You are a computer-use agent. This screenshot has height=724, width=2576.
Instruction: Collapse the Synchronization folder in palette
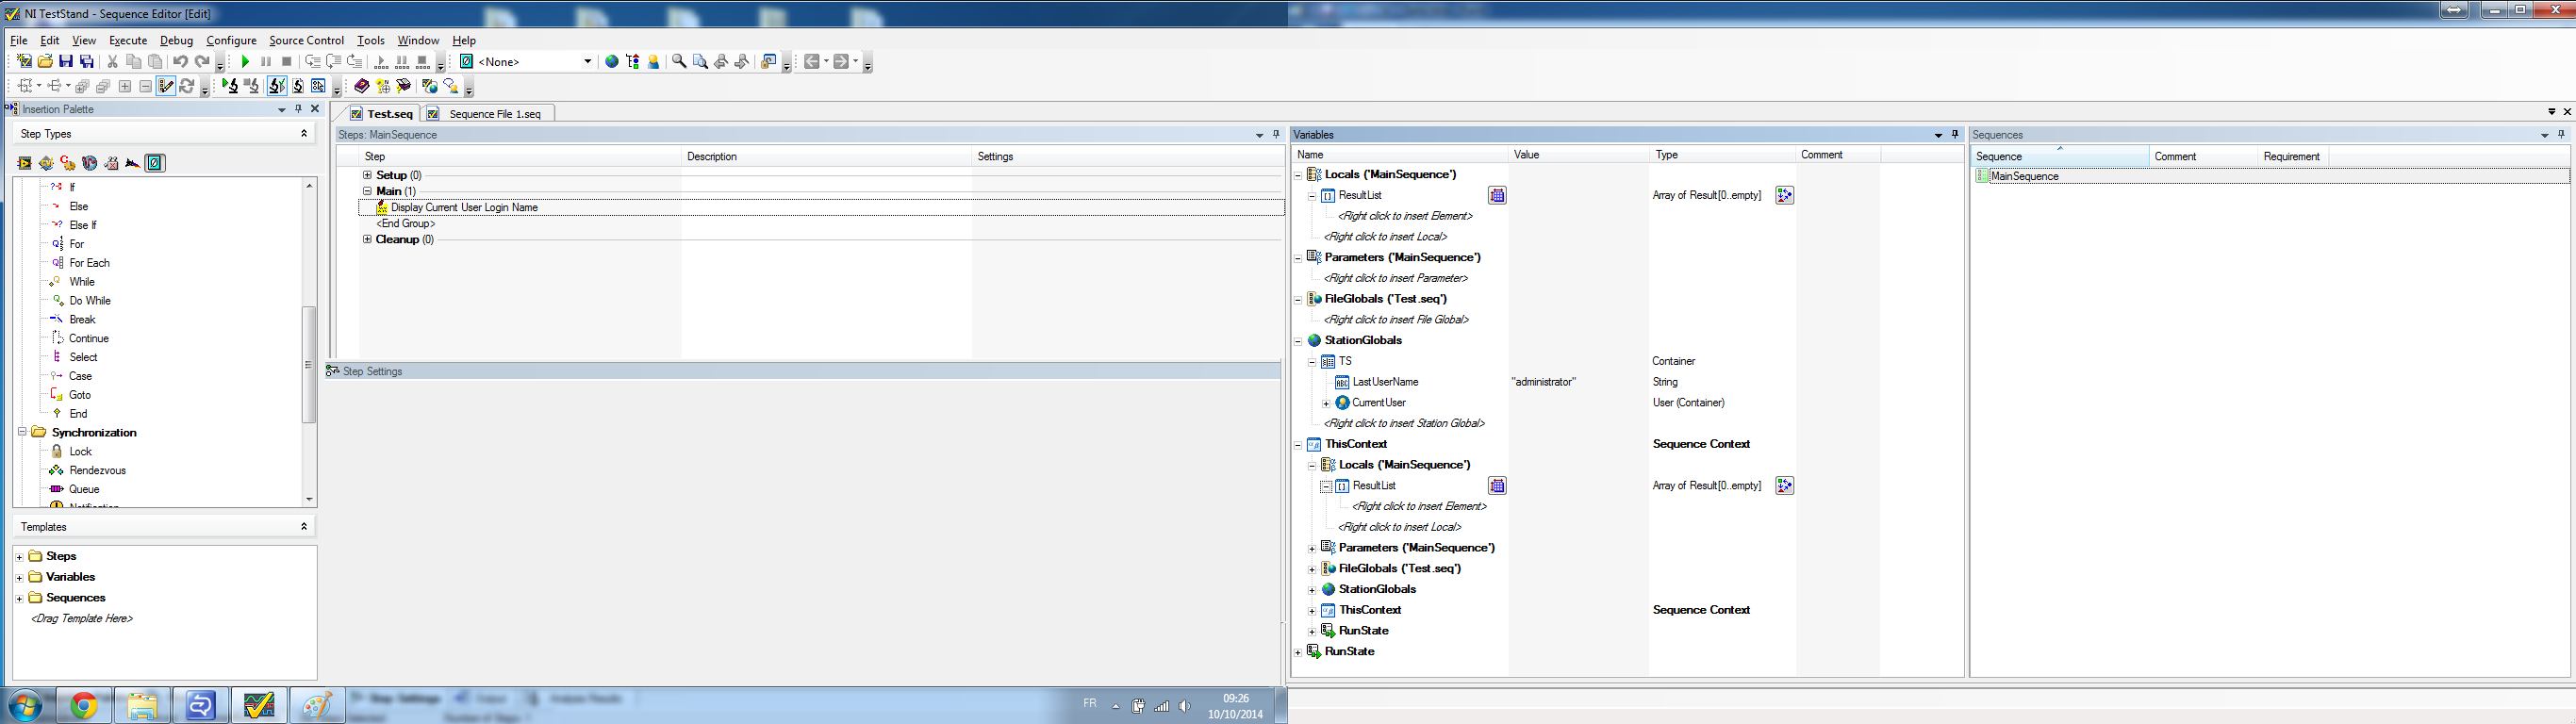click(22, 433)
